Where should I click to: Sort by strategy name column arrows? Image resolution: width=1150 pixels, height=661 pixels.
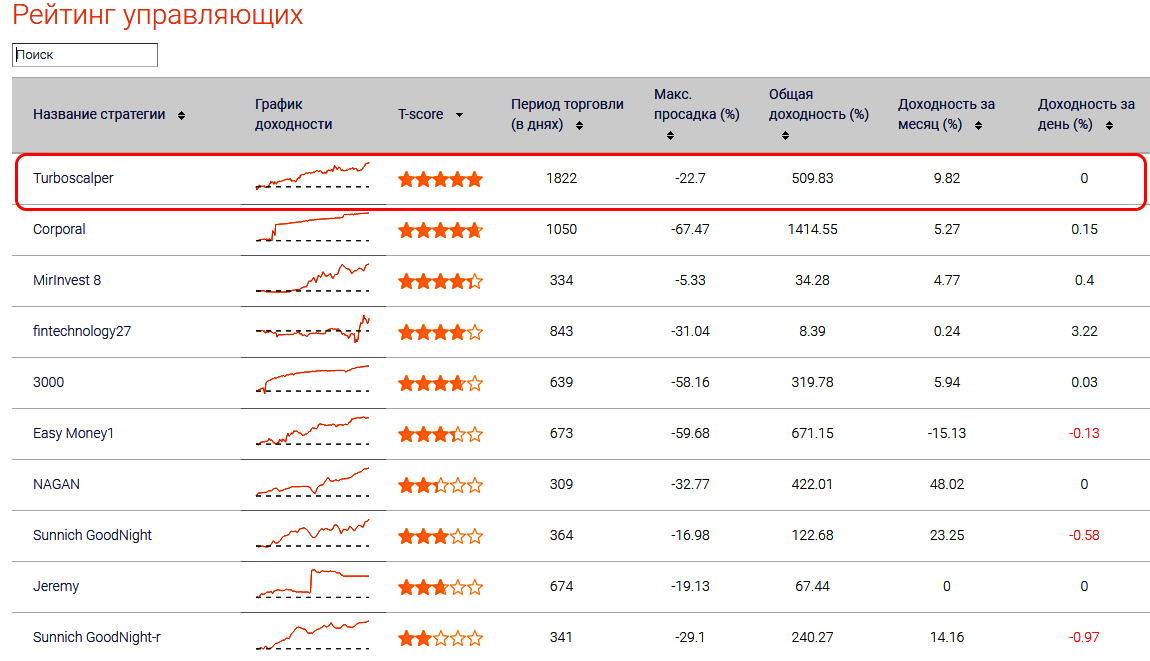[x=181, y=115]
